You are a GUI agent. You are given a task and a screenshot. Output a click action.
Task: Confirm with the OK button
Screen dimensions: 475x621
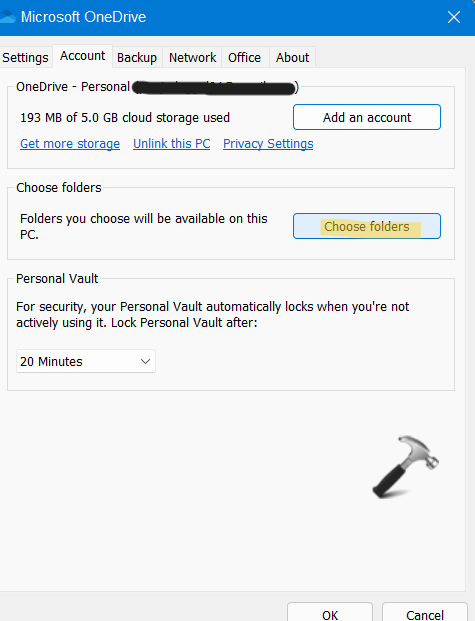point(330,612)
